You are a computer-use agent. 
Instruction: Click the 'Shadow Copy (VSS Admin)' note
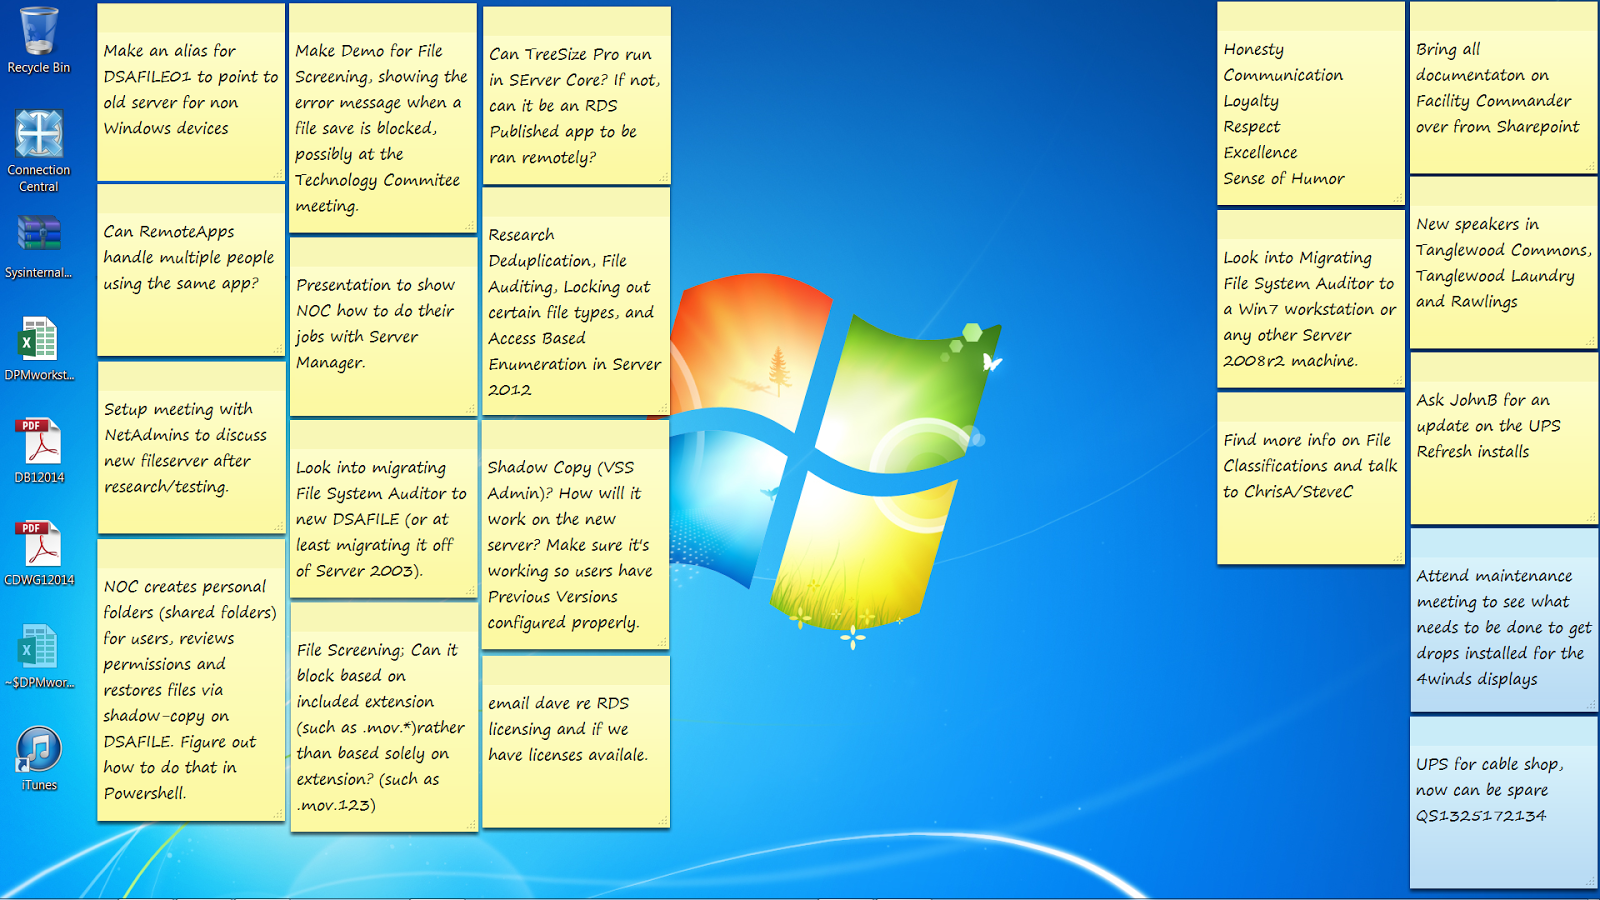[575, 534]
